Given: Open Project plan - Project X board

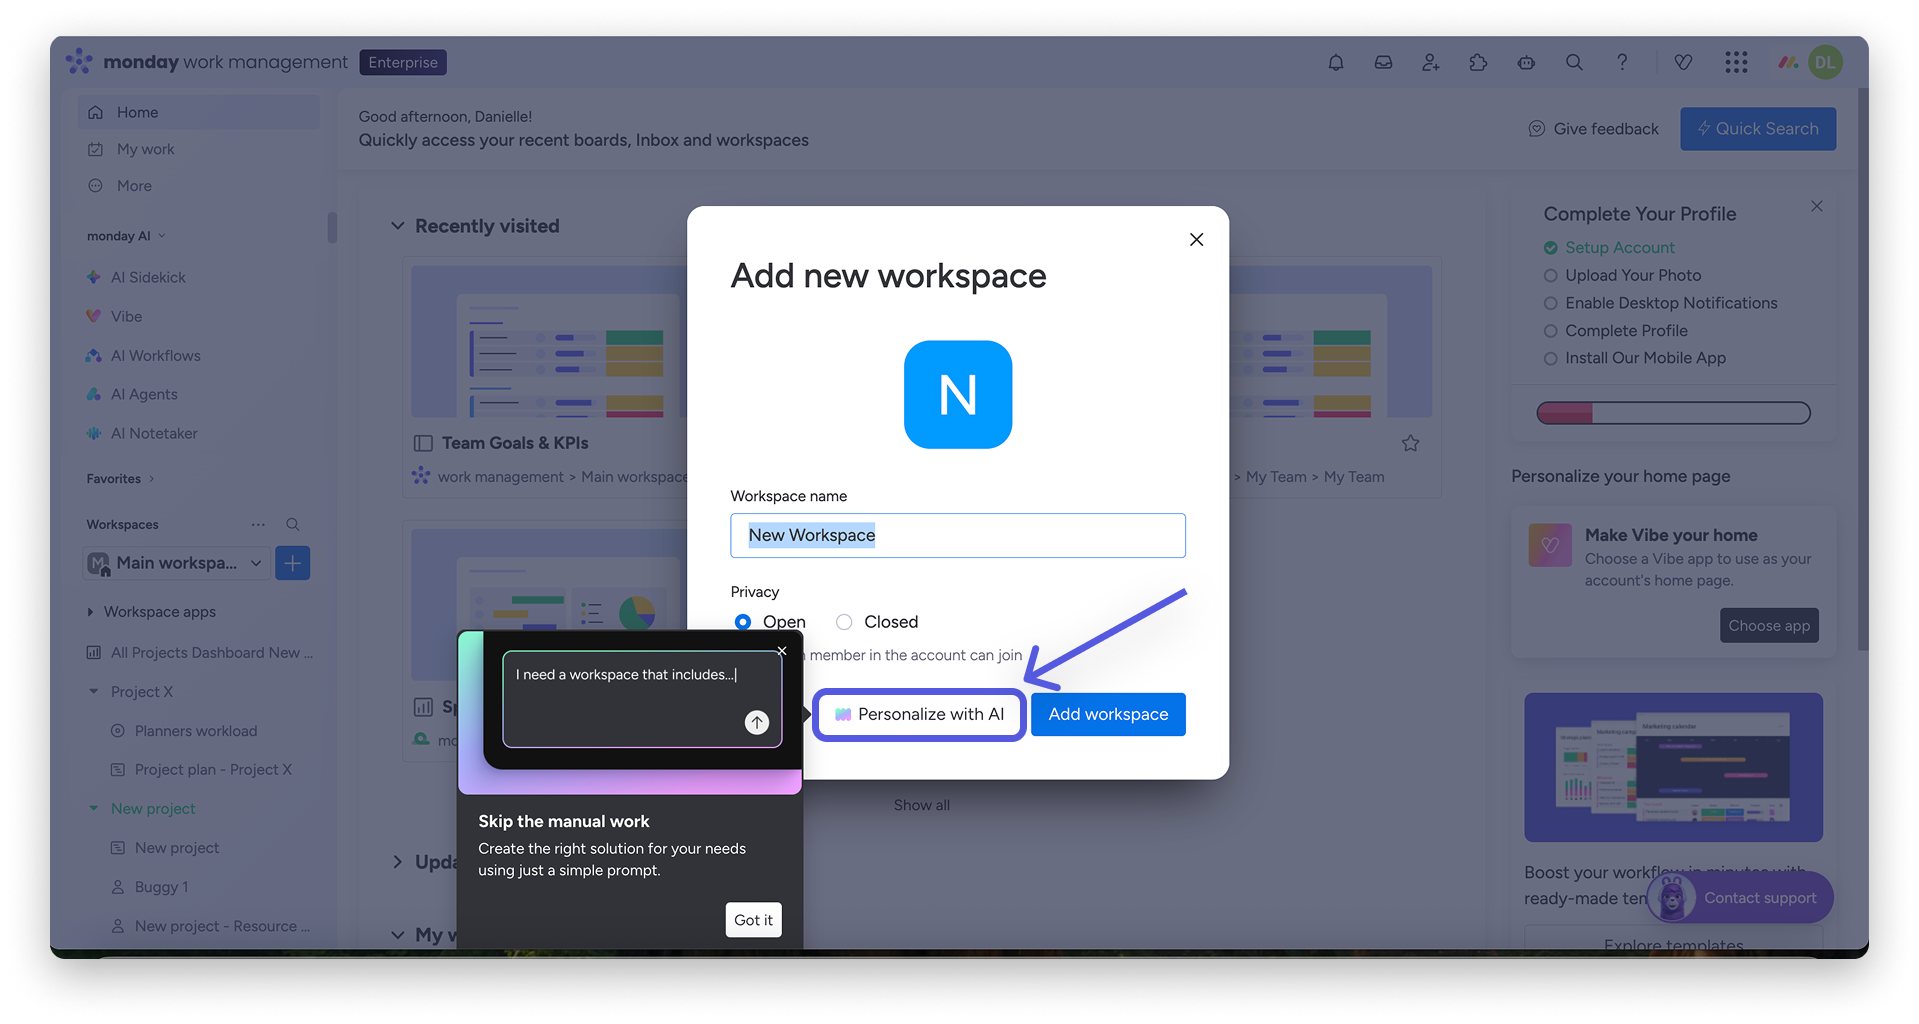Looking at the screenshot, I should click(213, 770).
